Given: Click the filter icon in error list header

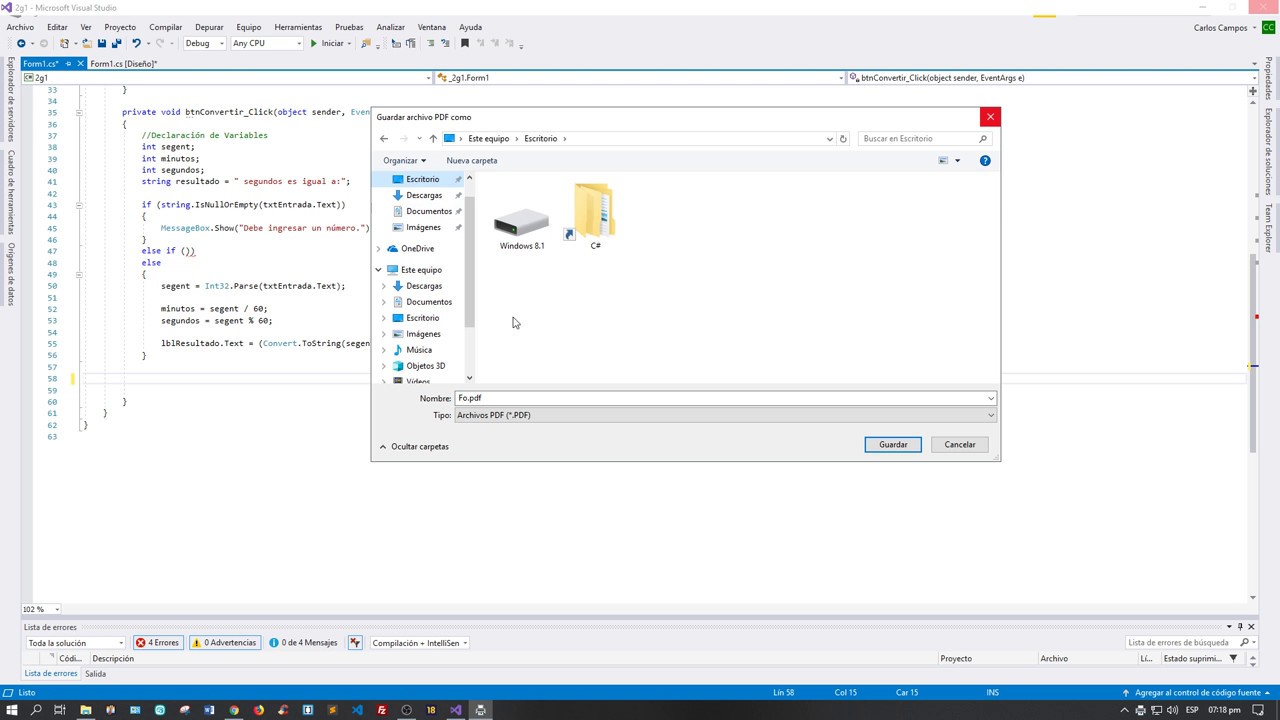Looking at the screenshot, I should 1233,658.
